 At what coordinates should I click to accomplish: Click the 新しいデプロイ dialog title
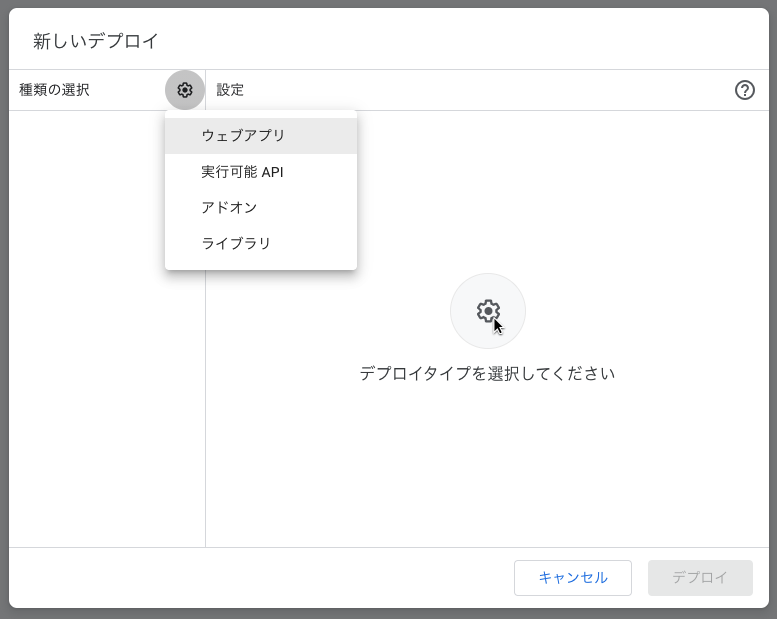(x=96, y=41)
